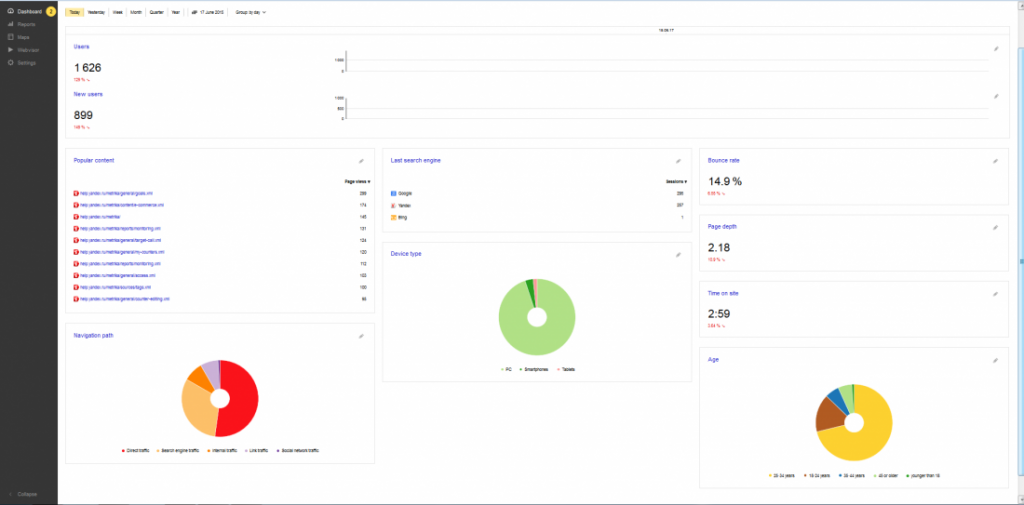Image resolution: width=1024 pixels, height=505 pixels.
Task: Toggle the Link traffic legend item
Action: coord(257,451)
